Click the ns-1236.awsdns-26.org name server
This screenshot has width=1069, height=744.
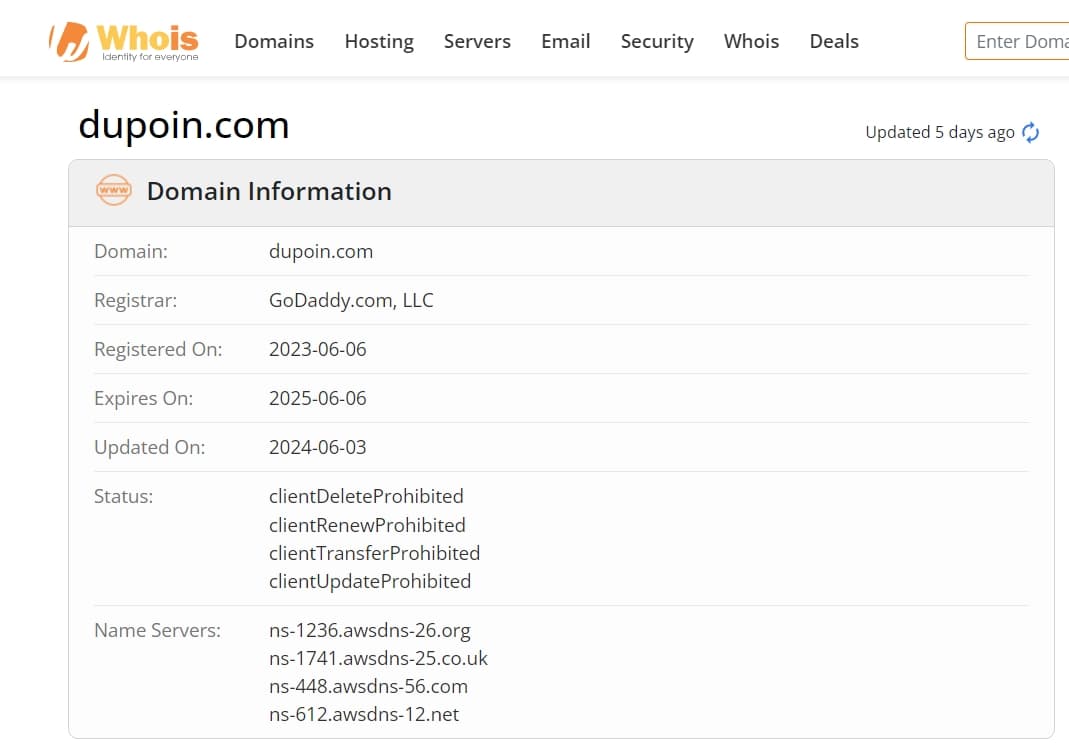(370, 630)
